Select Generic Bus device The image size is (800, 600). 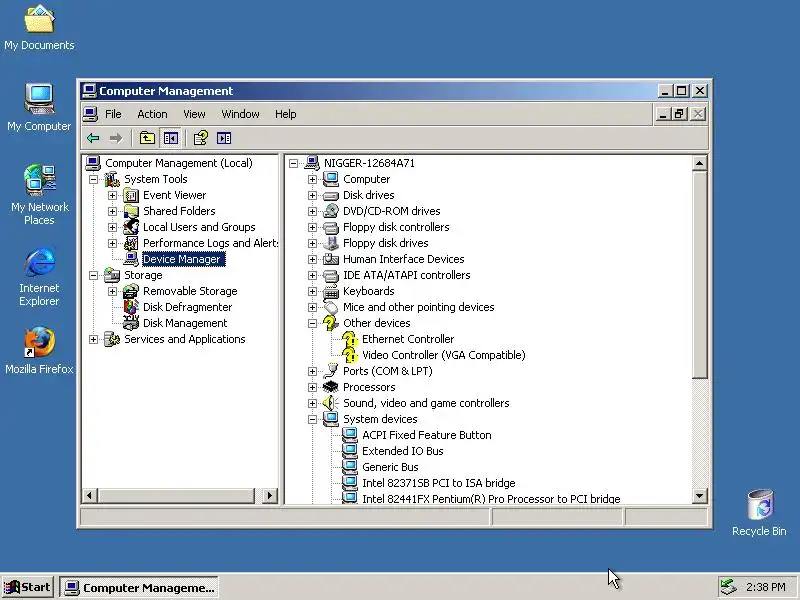pos(390,467)
